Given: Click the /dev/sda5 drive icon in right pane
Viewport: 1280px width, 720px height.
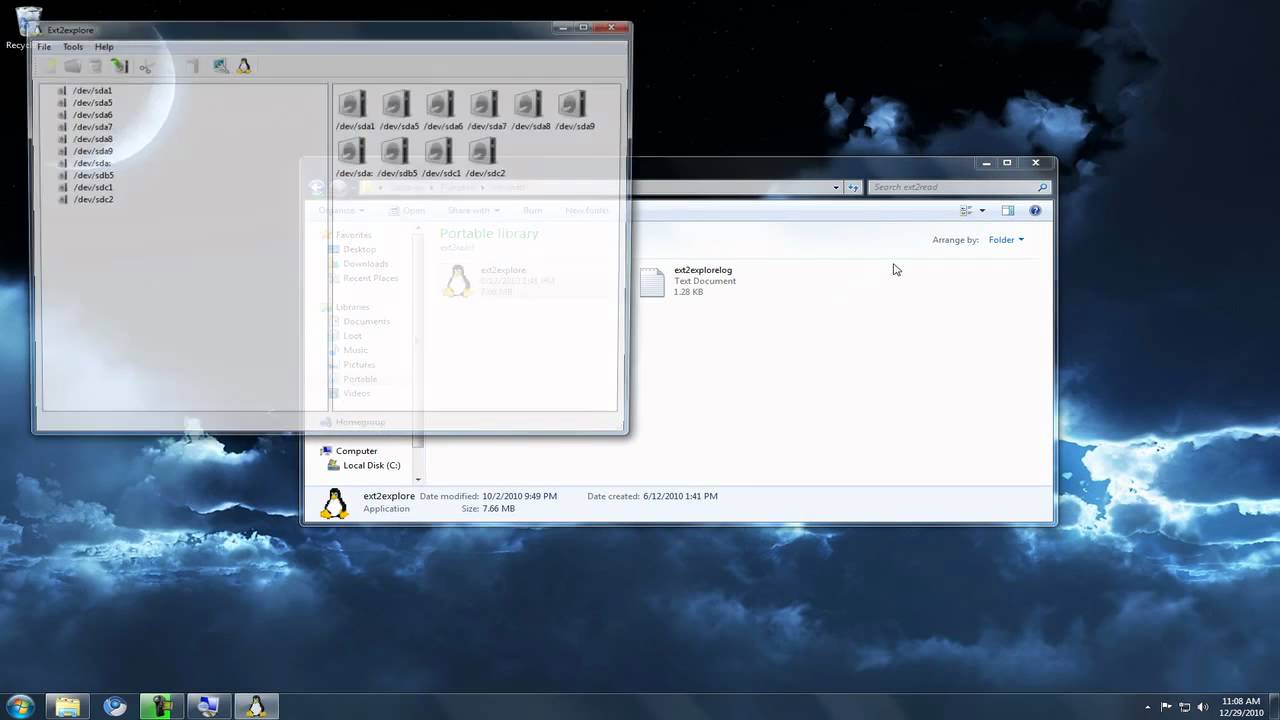Looking at the screenshot, I should pos(396,104).
